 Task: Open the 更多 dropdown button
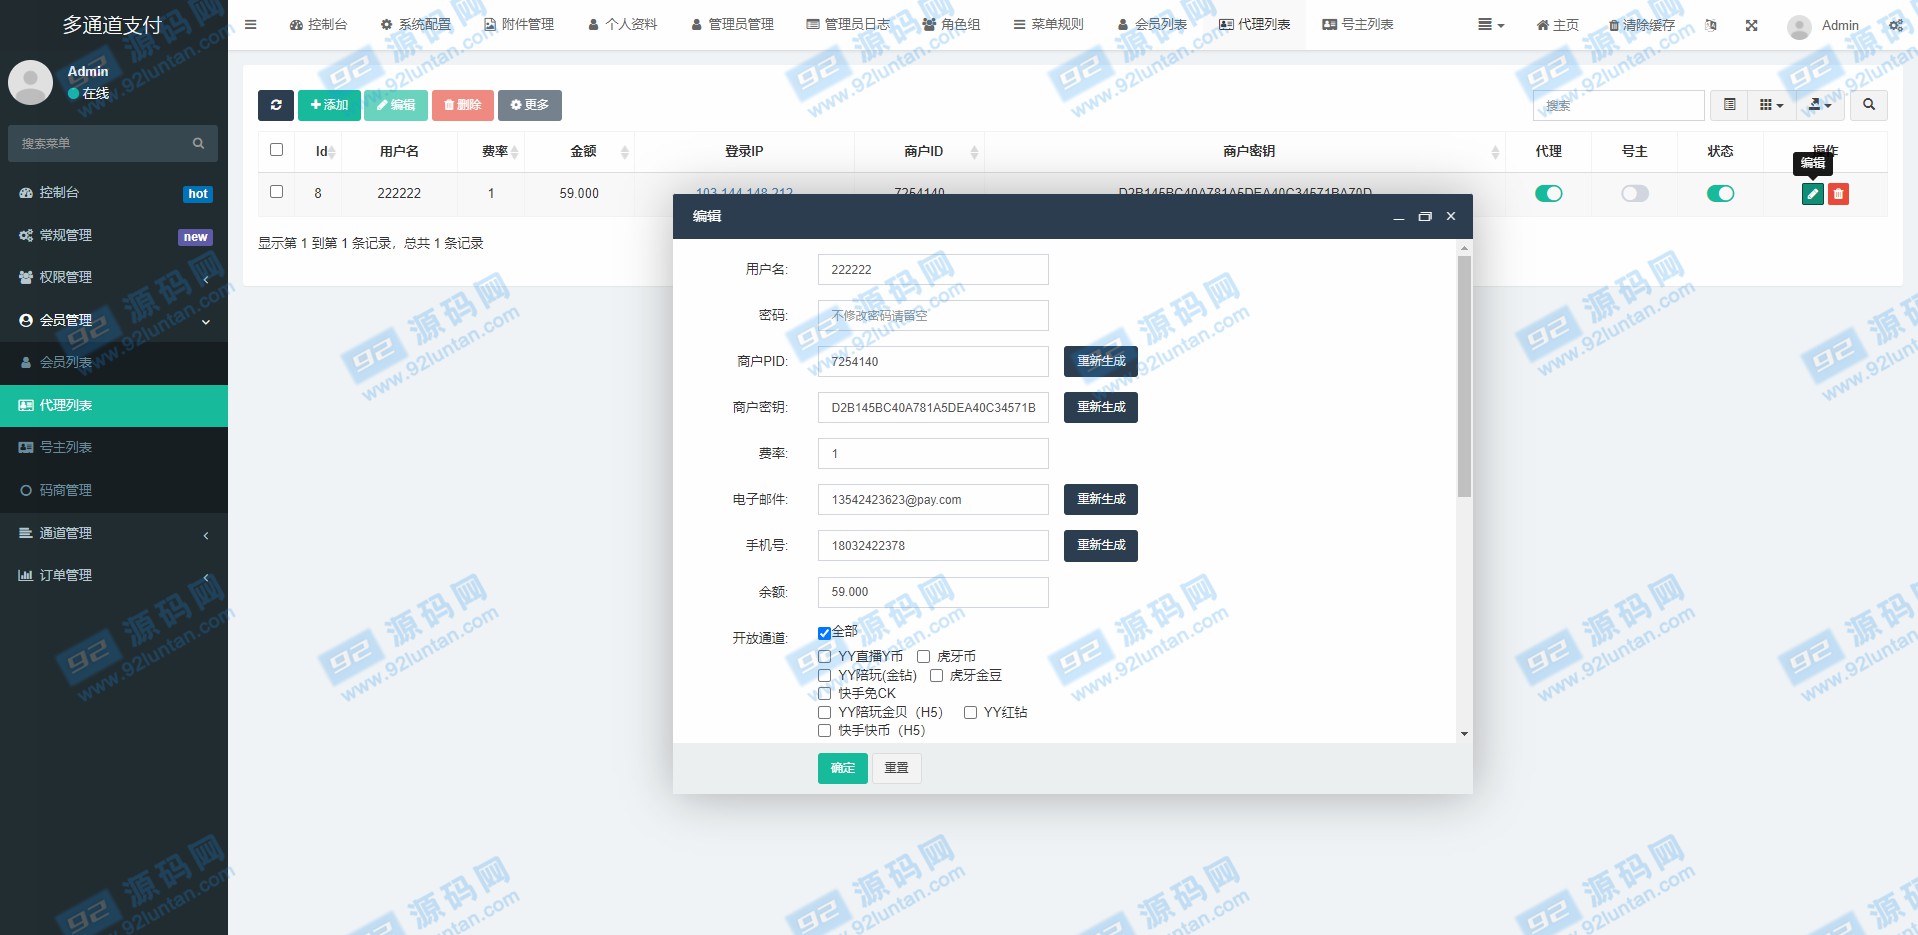point(529,105)
